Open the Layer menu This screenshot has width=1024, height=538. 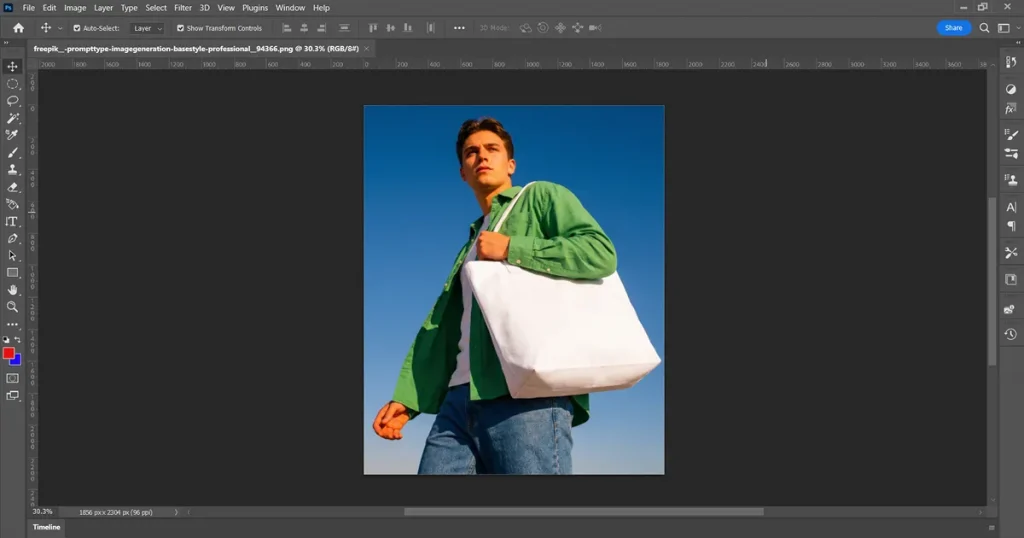point(103,8)
